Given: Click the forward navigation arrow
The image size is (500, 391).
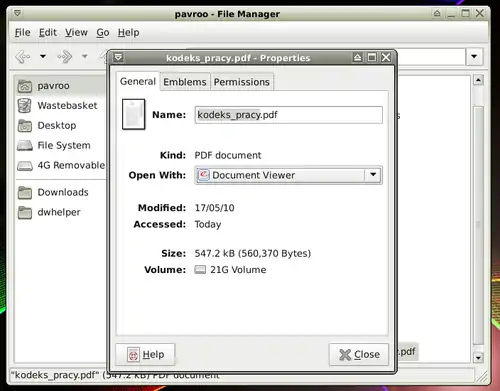Looking at the screenshot, I should click(65, 56).
